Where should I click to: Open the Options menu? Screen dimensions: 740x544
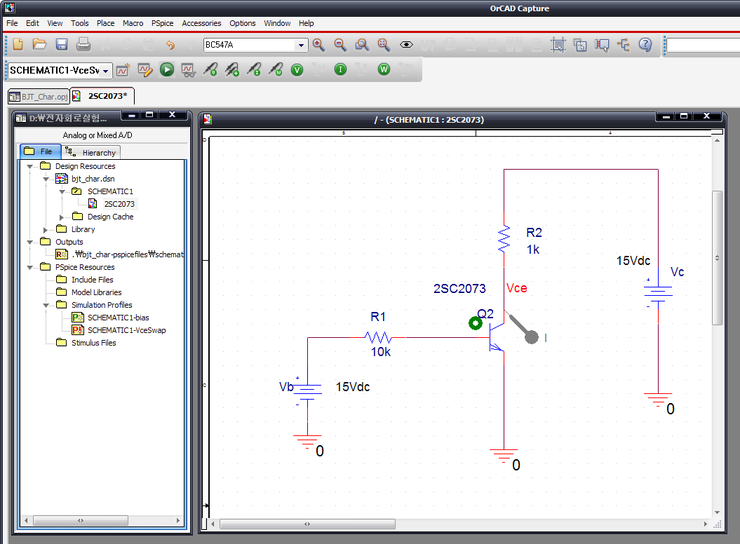[242, 23]
